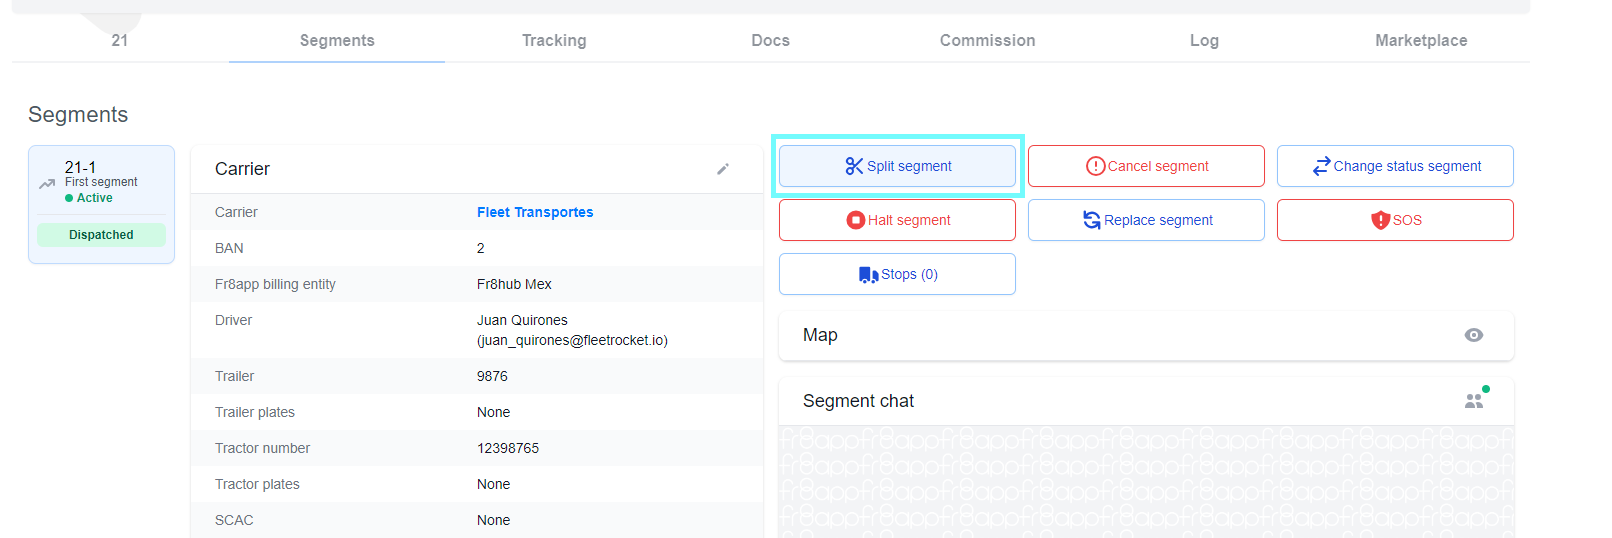Image resolution: width=1612 pixels, height=538 pixels.
Task: Open Fleet Transportes carrier link
Action: (x=535, y=212)
